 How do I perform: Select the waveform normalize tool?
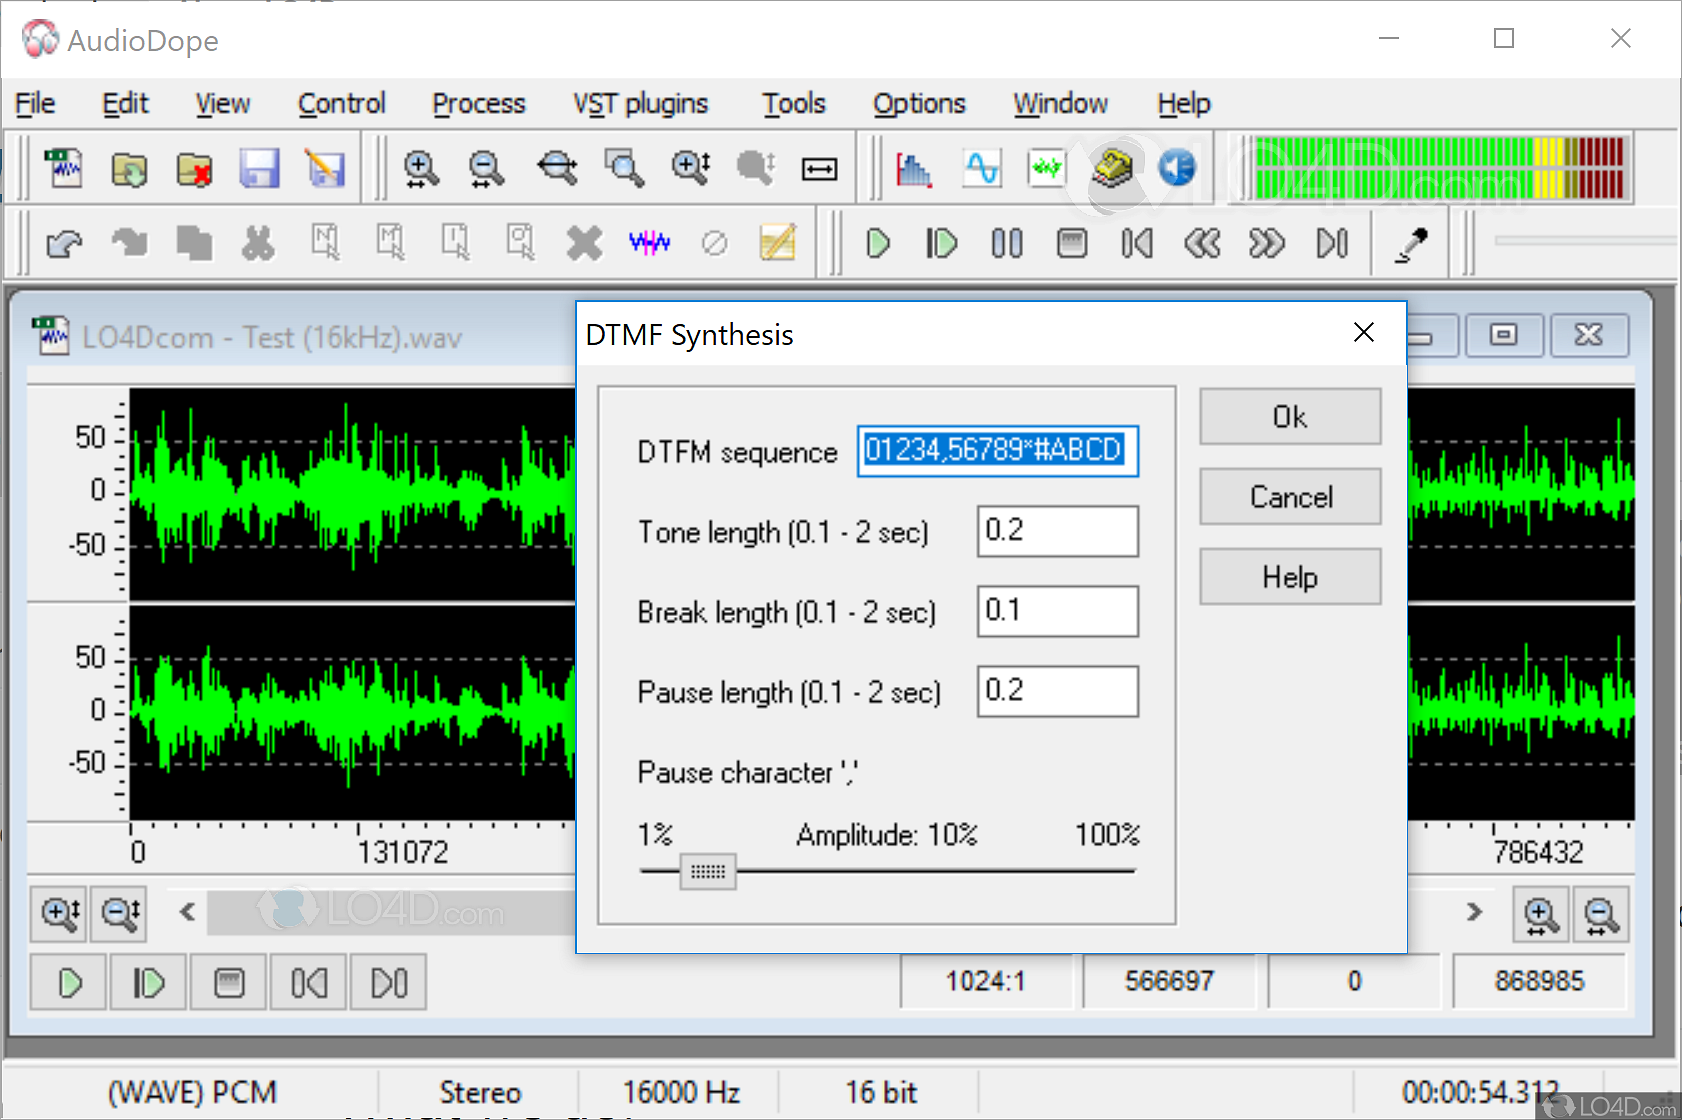1046,168
